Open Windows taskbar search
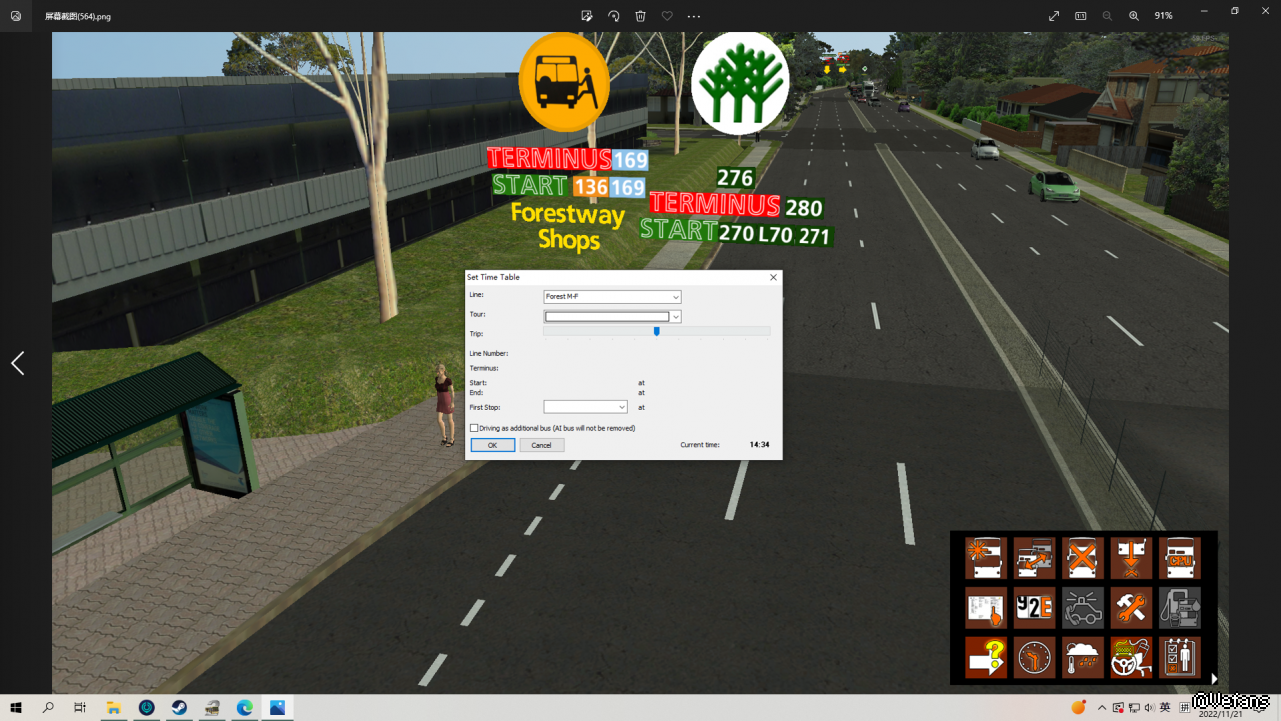This screenshot has height=721, width=1281. (48, 708)
